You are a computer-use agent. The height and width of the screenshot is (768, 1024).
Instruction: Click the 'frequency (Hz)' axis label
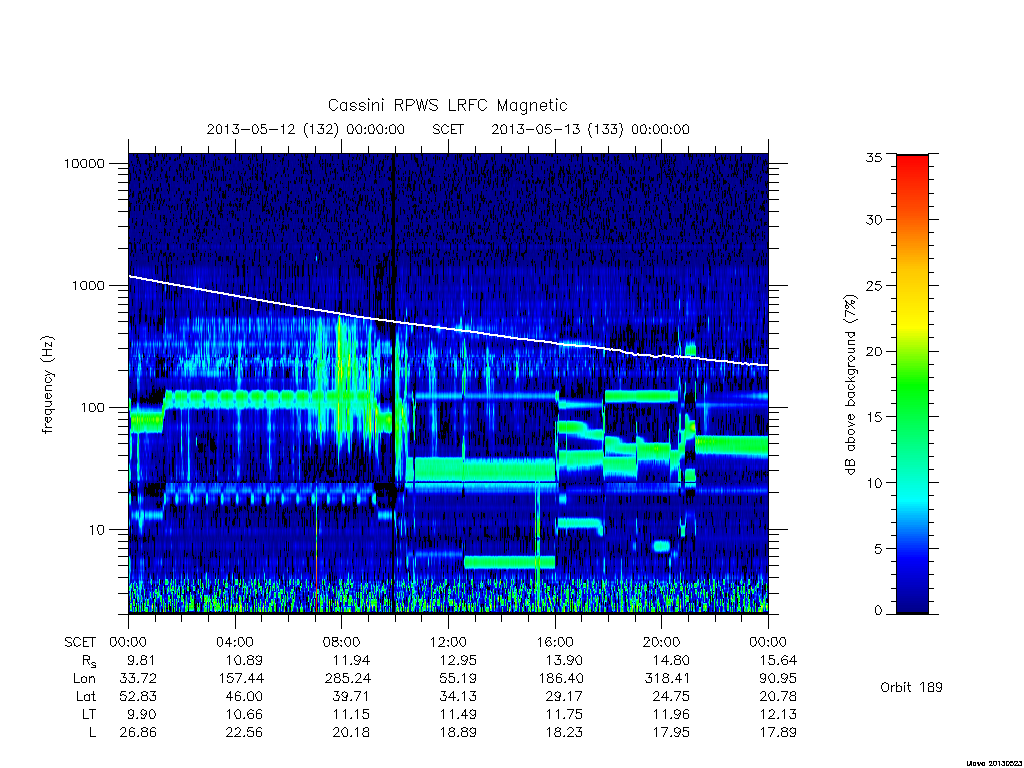pyautogui.click(x=48, y=385)
